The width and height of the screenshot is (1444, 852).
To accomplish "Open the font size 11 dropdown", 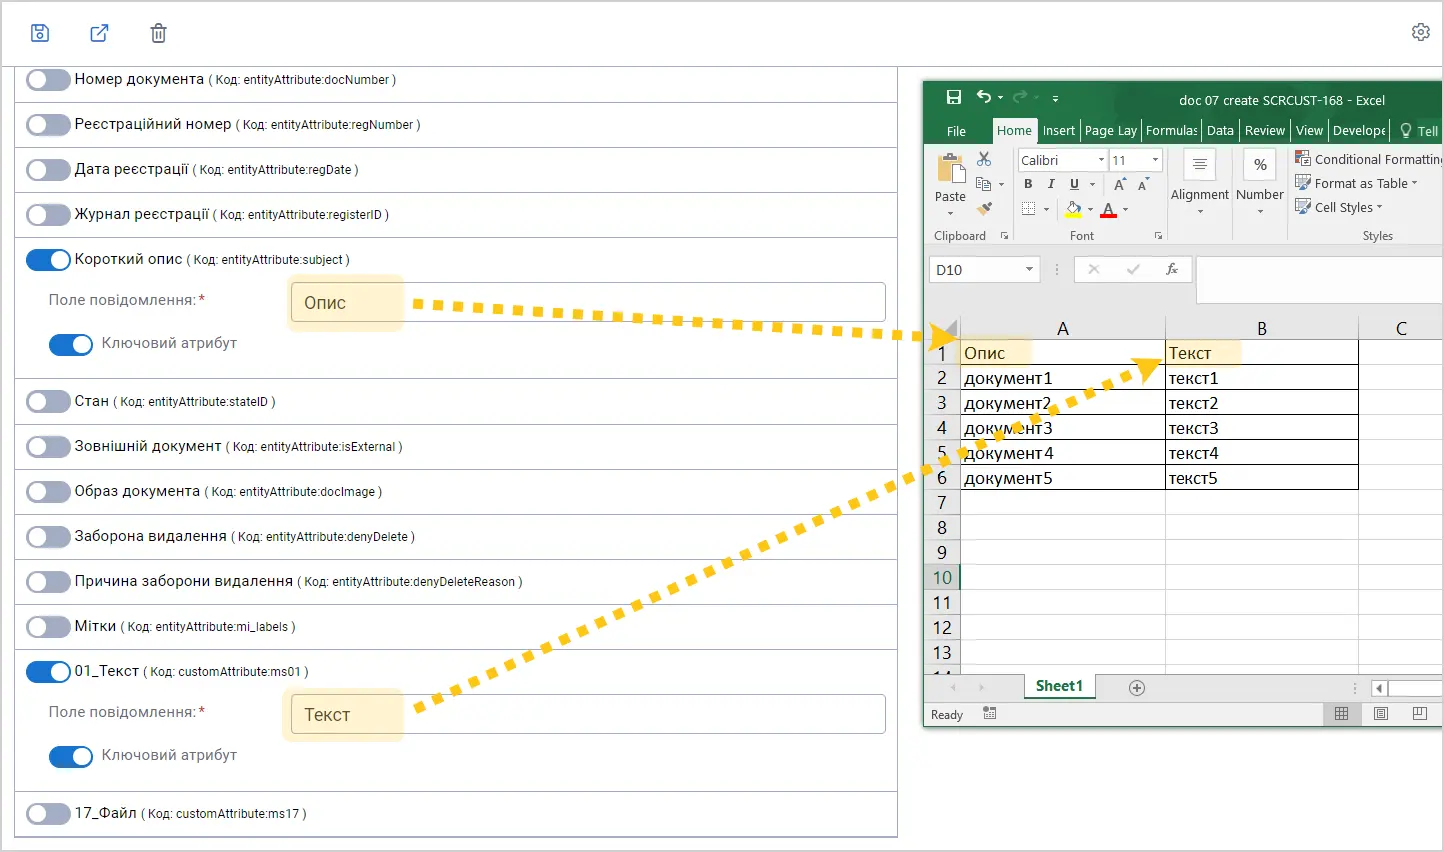I will coord(1155,160).
